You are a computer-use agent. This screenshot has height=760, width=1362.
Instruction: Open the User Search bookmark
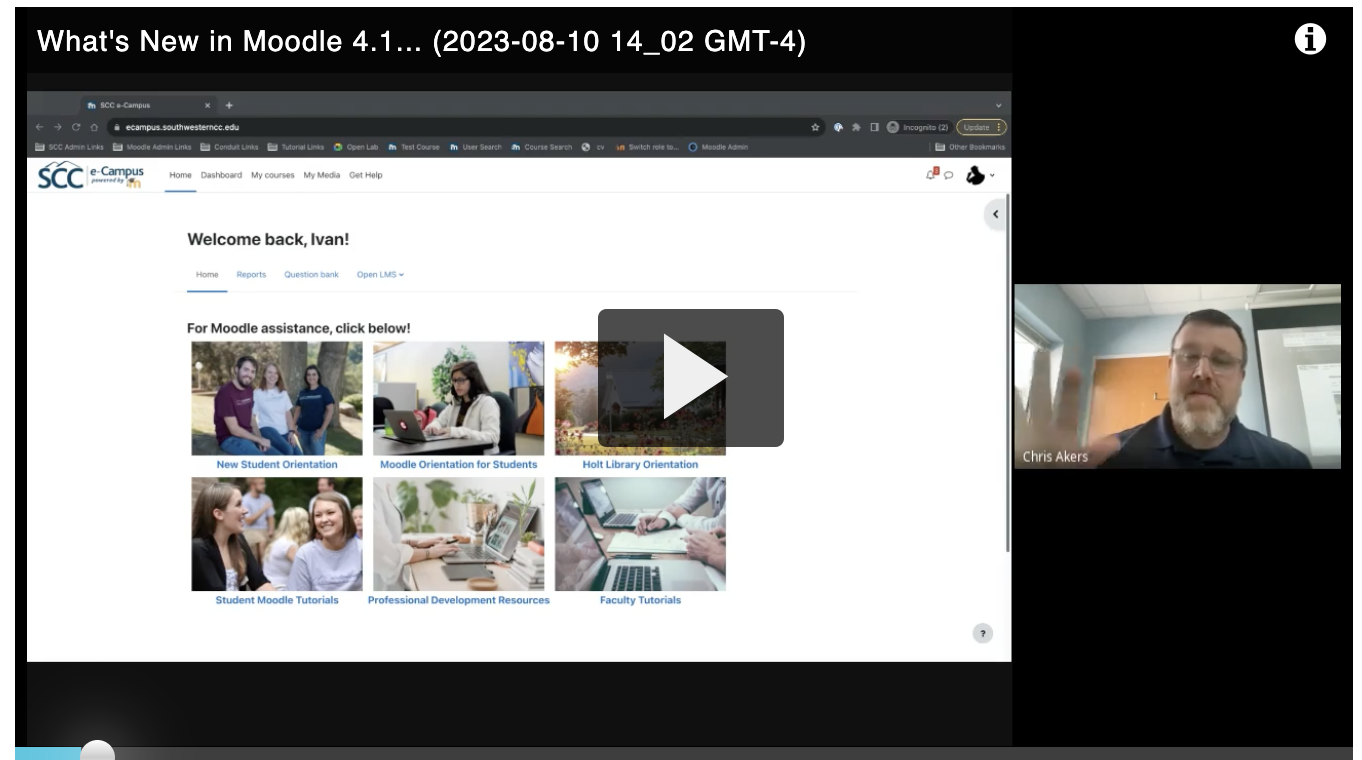point(476,147)
